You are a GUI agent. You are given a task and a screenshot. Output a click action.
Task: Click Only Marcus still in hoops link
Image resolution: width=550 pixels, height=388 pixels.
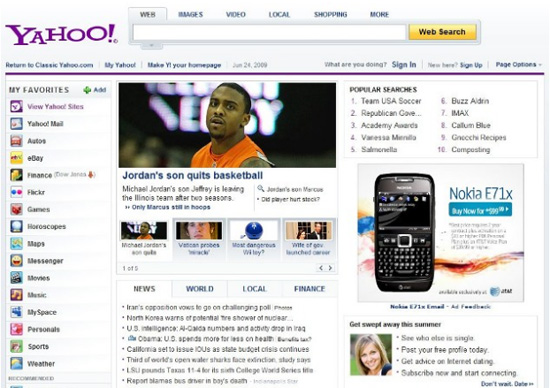[x=171, y=207]
